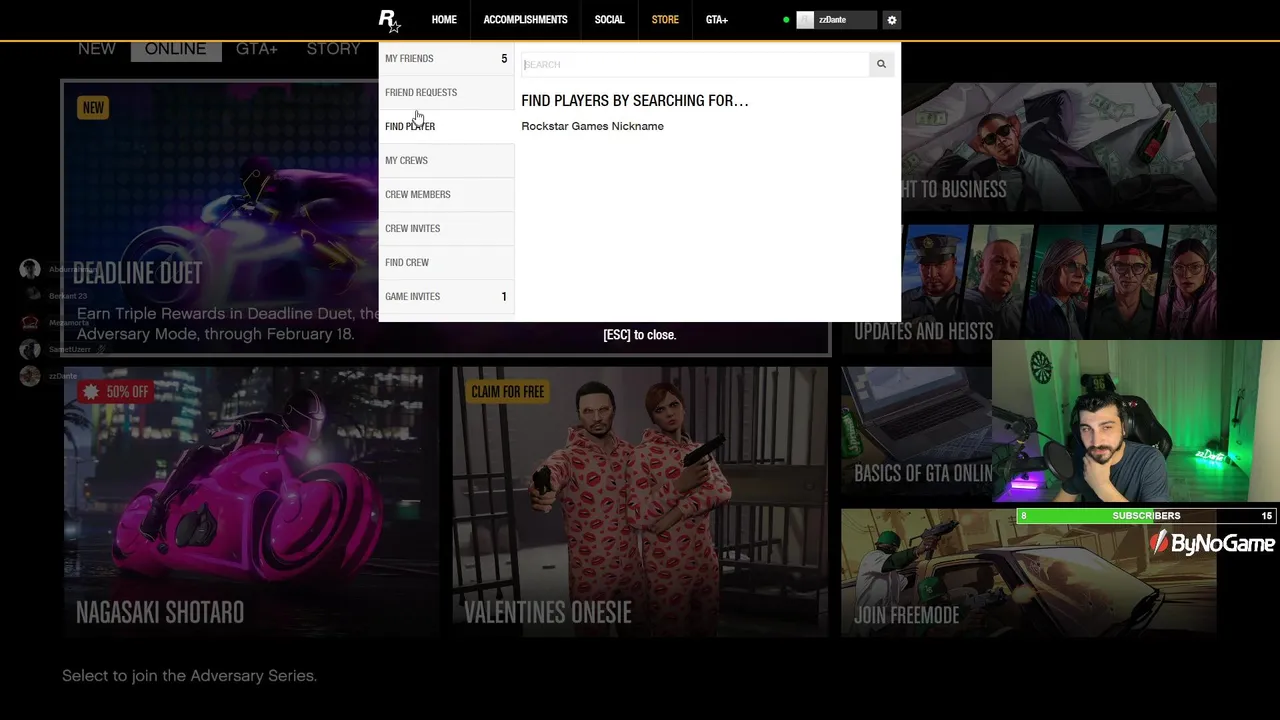
Task: Click the Megamorta player avatar
Action: click(x=30, y=322)
